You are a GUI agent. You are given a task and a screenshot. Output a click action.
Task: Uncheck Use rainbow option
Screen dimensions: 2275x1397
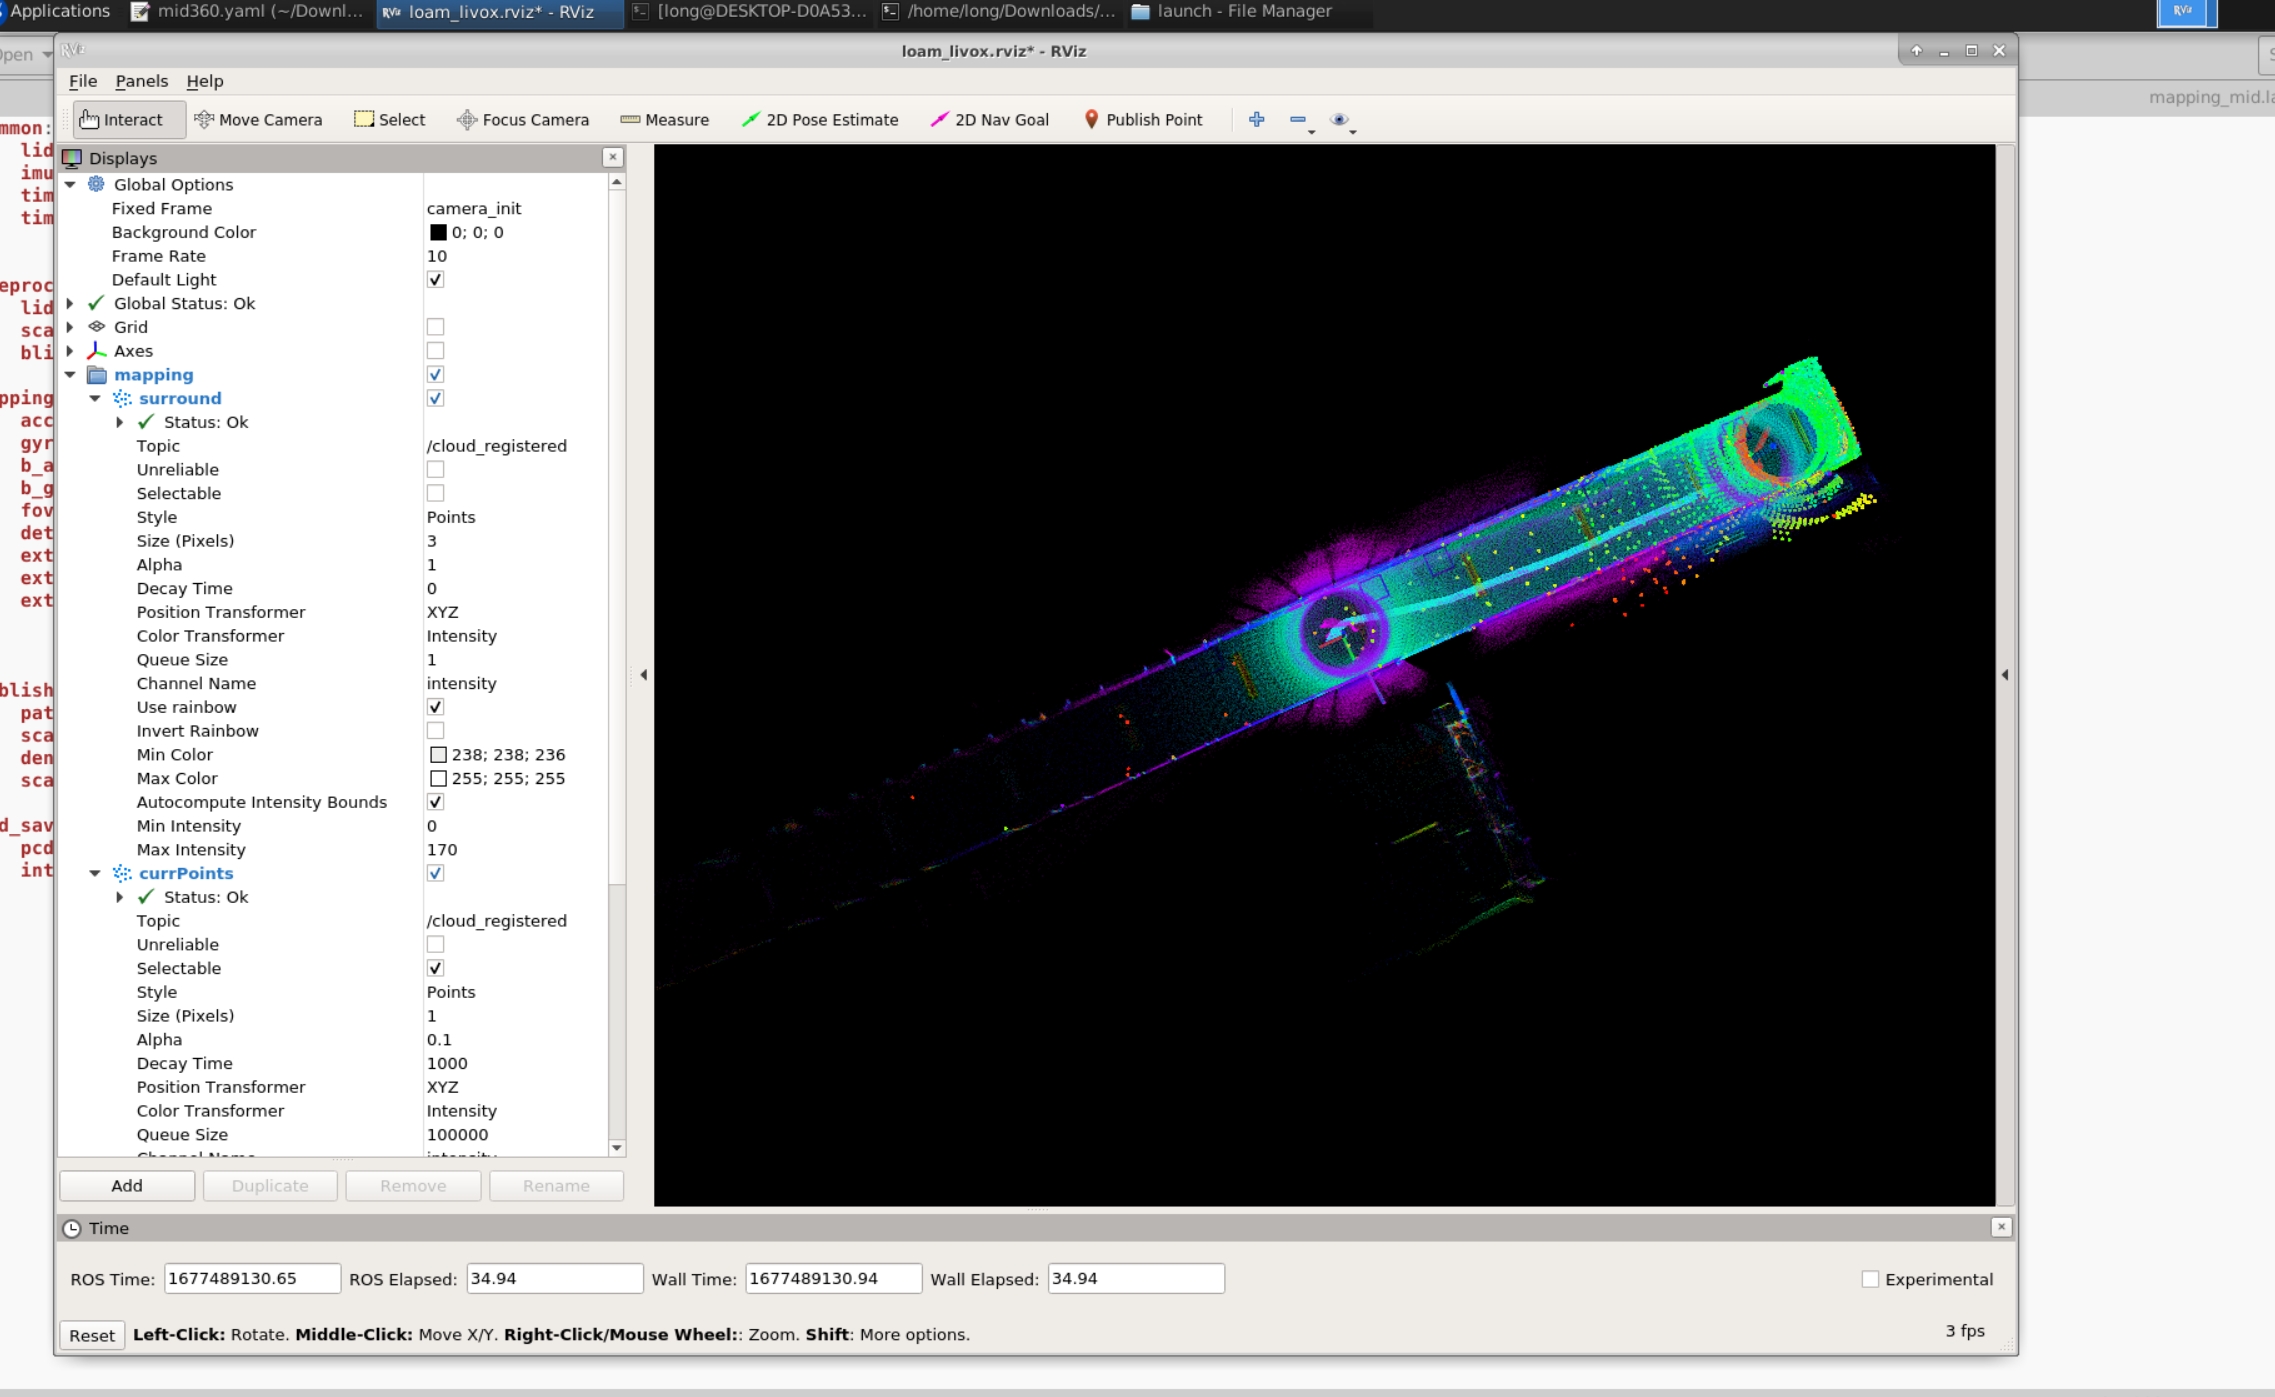(x=435, y=707)
